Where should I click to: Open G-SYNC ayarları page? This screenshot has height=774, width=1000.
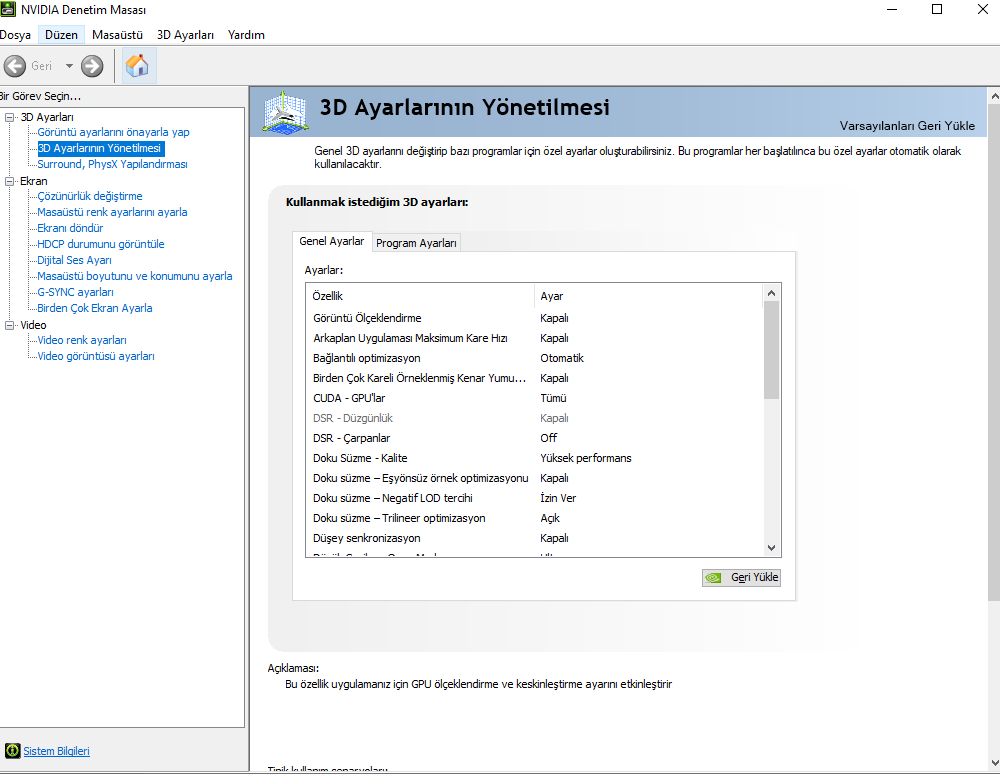coord(75,292)
